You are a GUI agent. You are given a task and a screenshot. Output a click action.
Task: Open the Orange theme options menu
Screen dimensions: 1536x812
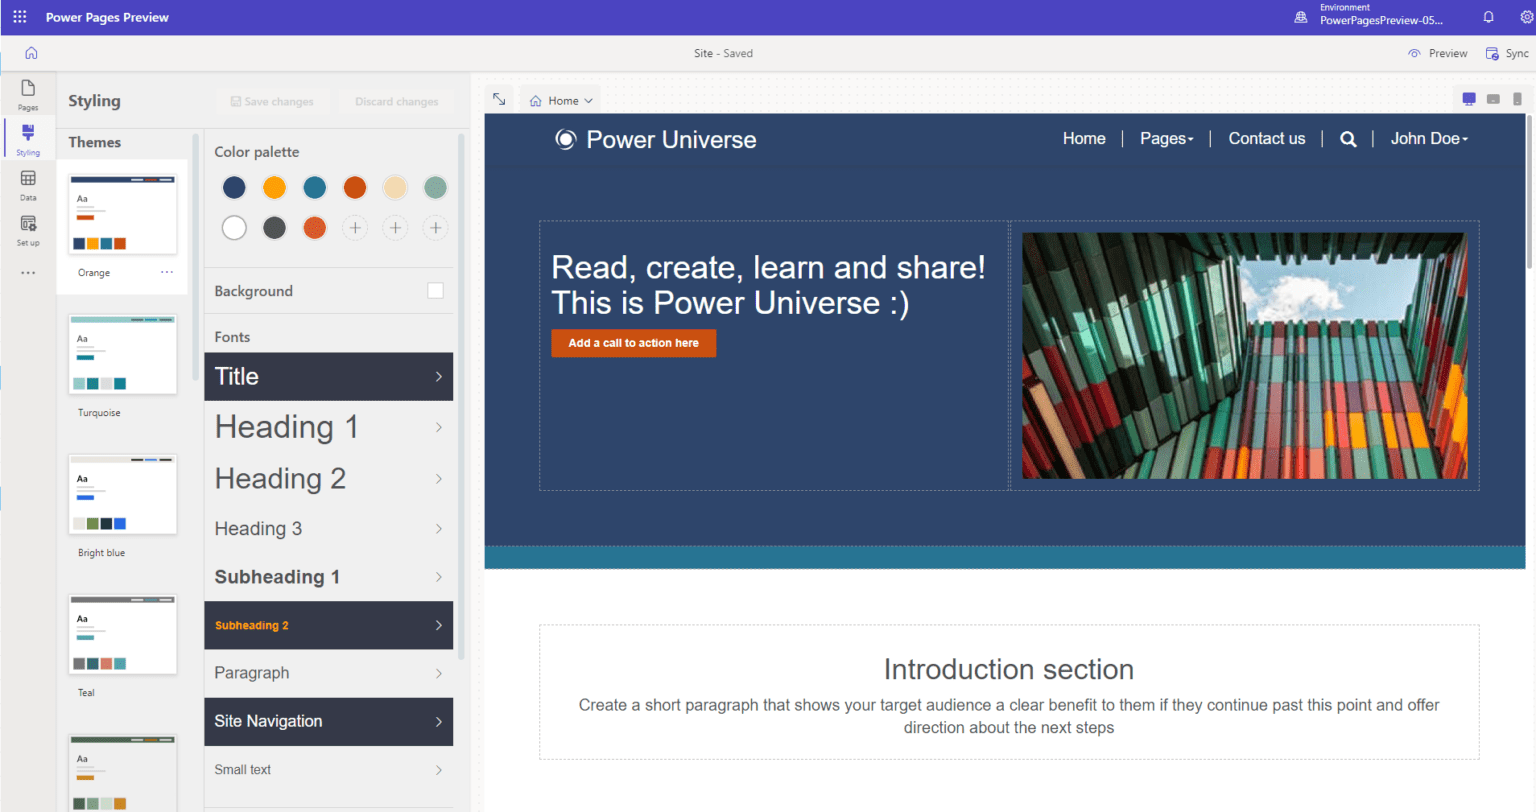tap(166, 272)
